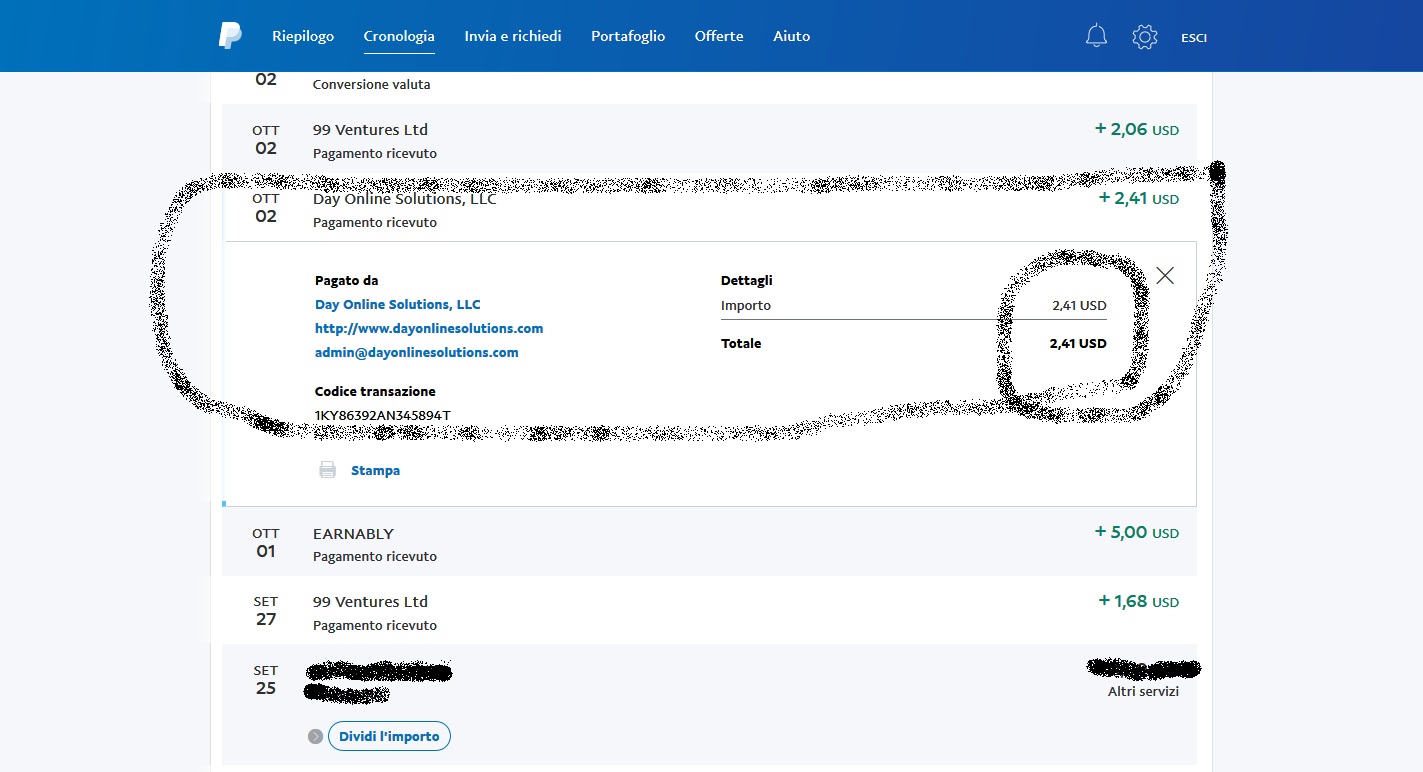Click arrow icon beside Dividi l'importo
1423x772 pixels.
(316, 736)
